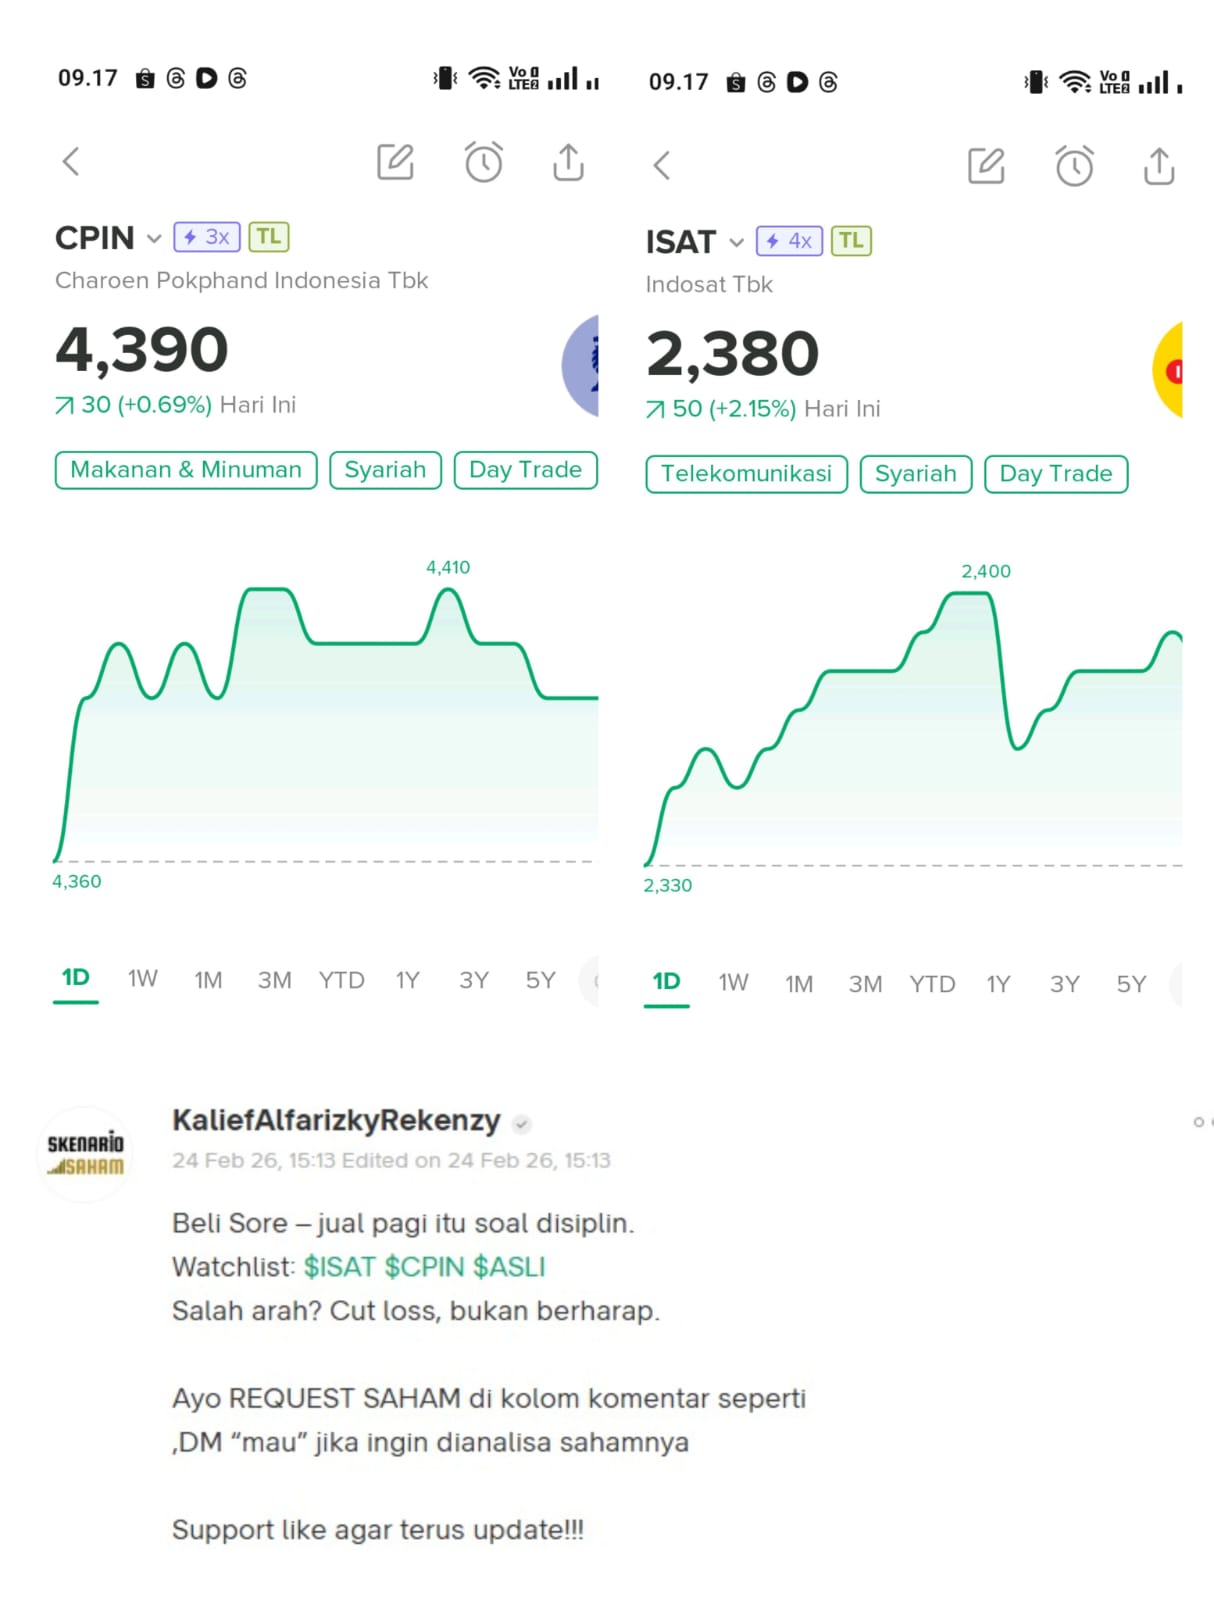
Task: Switch ISAT chart to YTD range
Action: point(932,984)
